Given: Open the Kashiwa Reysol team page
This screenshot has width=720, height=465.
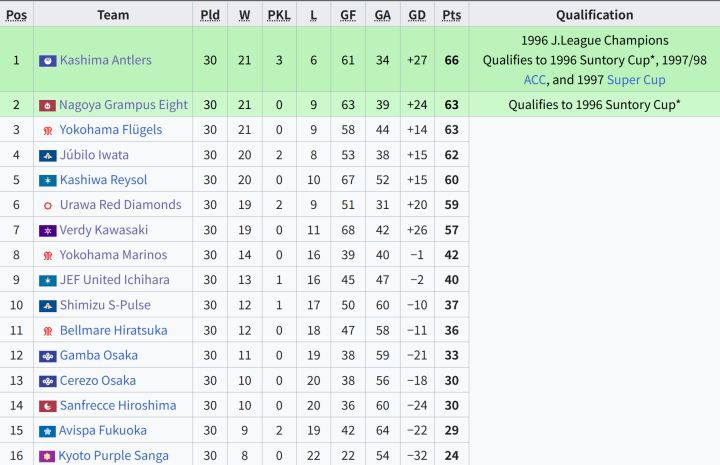Looking at the screenshot, I should (103, 180).
